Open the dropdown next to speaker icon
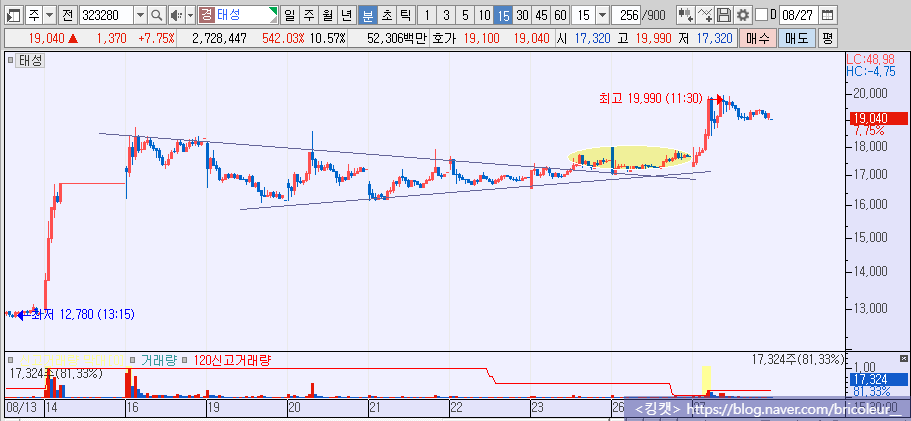911x421 pixels. pyautogui.click(x=190, y=15)
